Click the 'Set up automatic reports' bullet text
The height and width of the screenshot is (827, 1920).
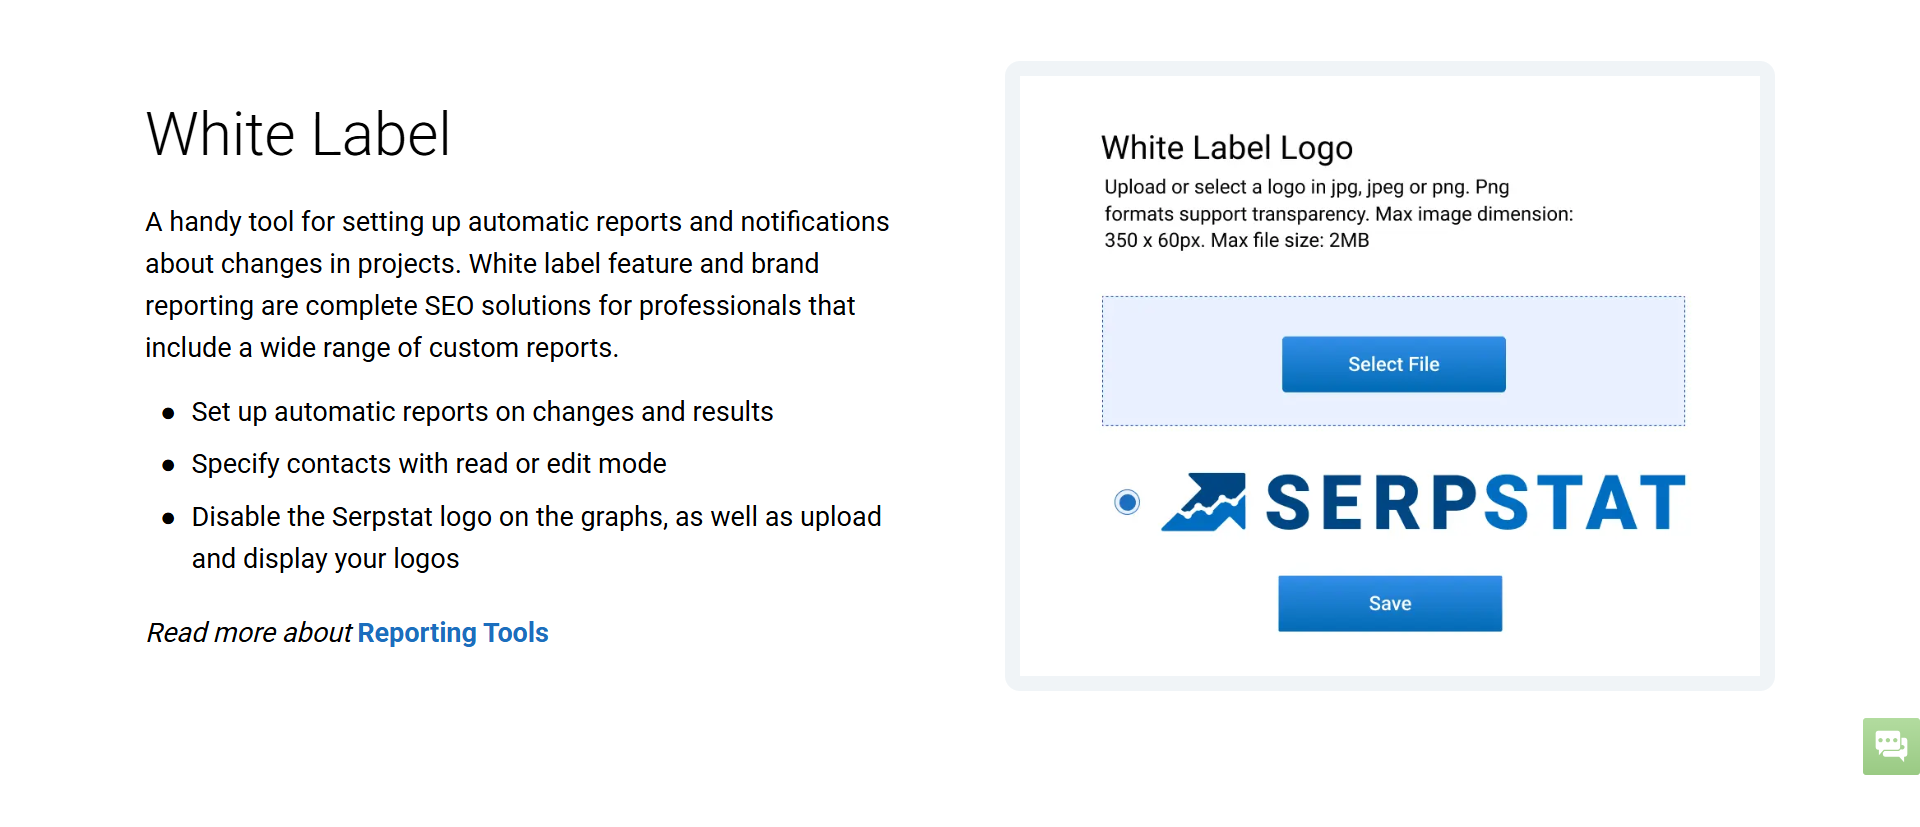click(x=482, y=412)
